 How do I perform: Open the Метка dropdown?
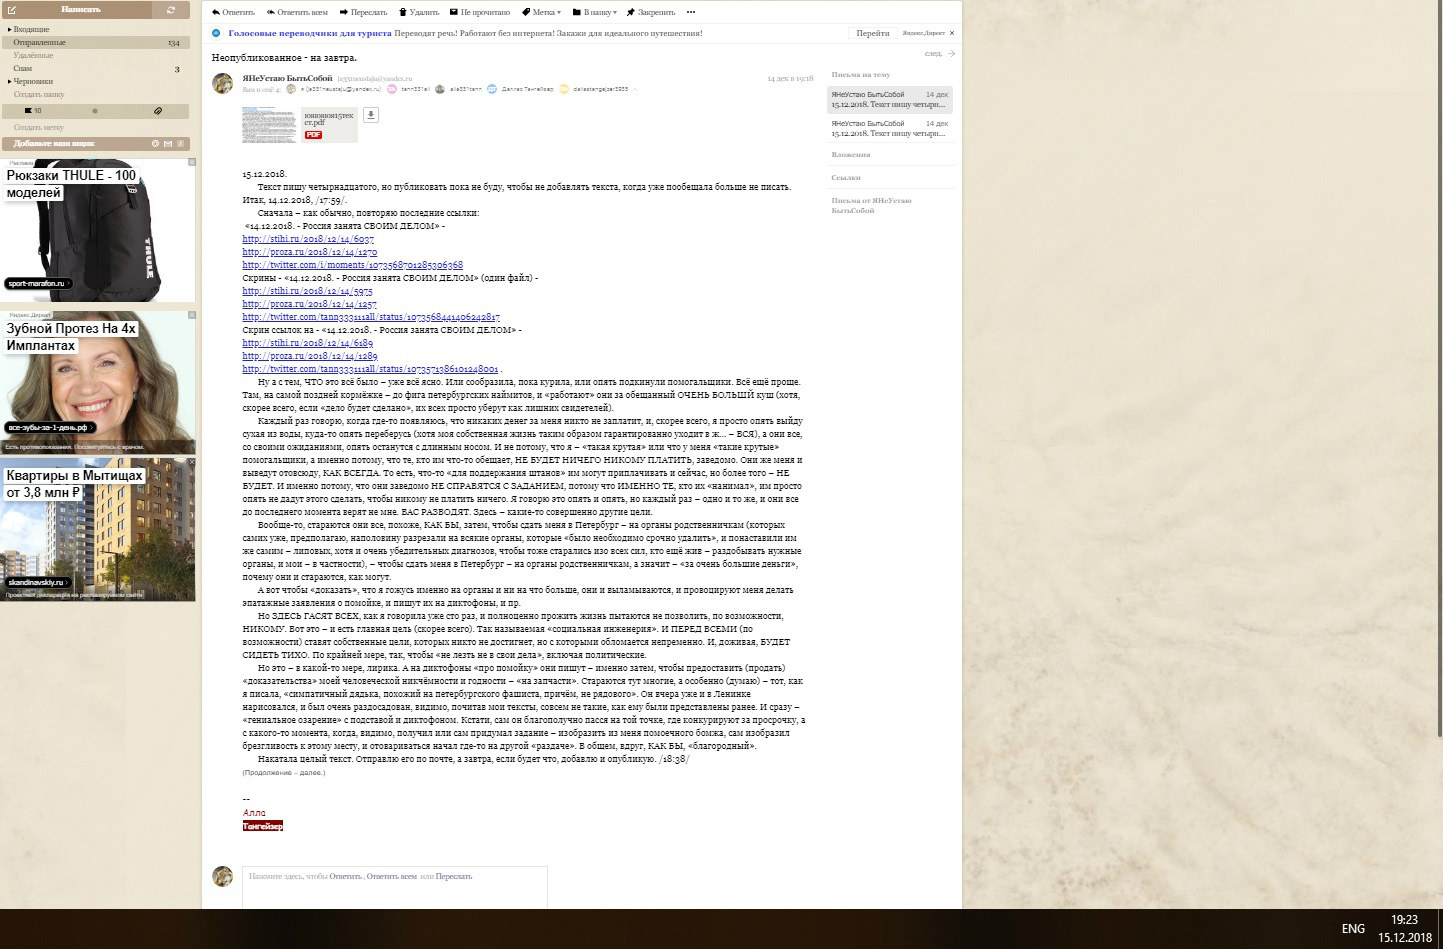[x=541, y=12]
